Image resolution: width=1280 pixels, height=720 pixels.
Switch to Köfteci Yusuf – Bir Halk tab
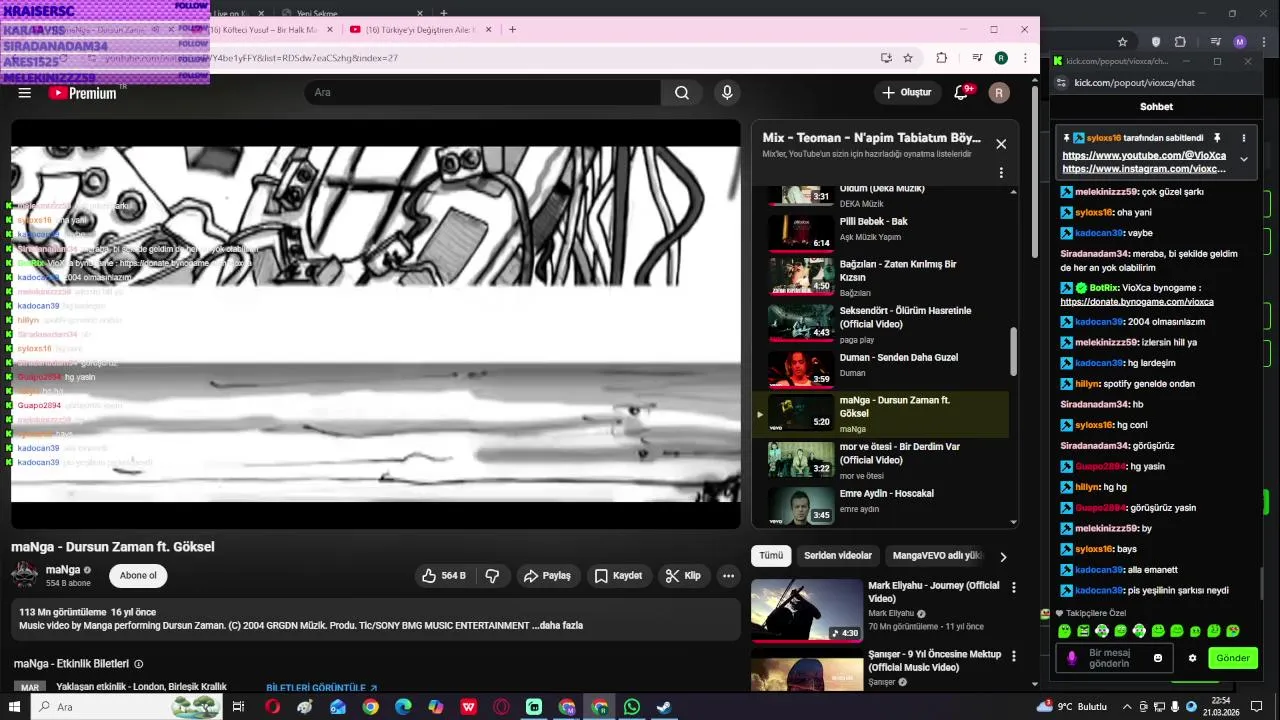click(x=262, y=30)
